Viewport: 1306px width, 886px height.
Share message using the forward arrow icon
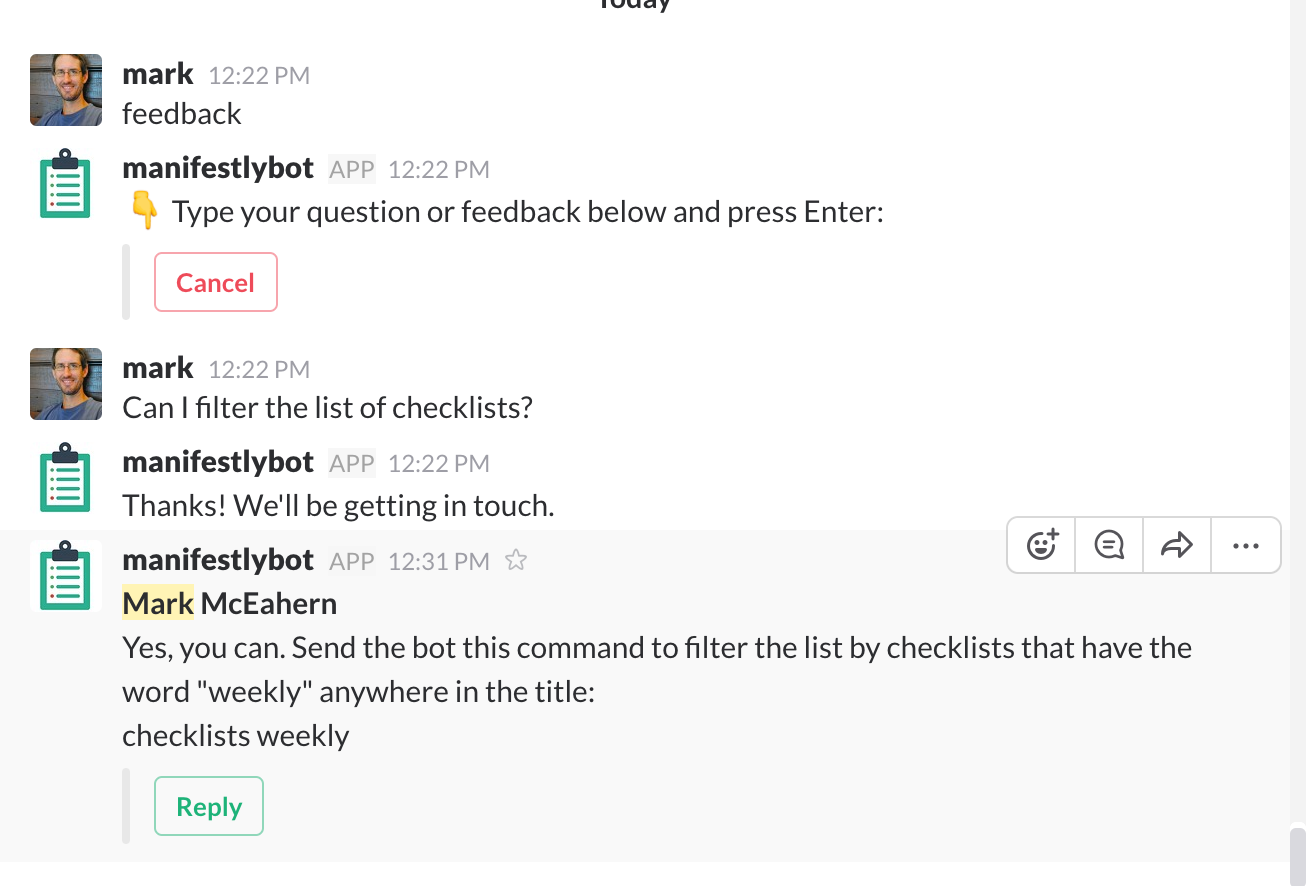coord(1177,545)
